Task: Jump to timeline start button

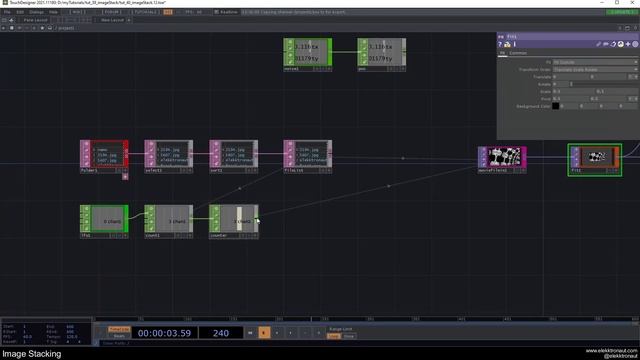Action: 250,333
